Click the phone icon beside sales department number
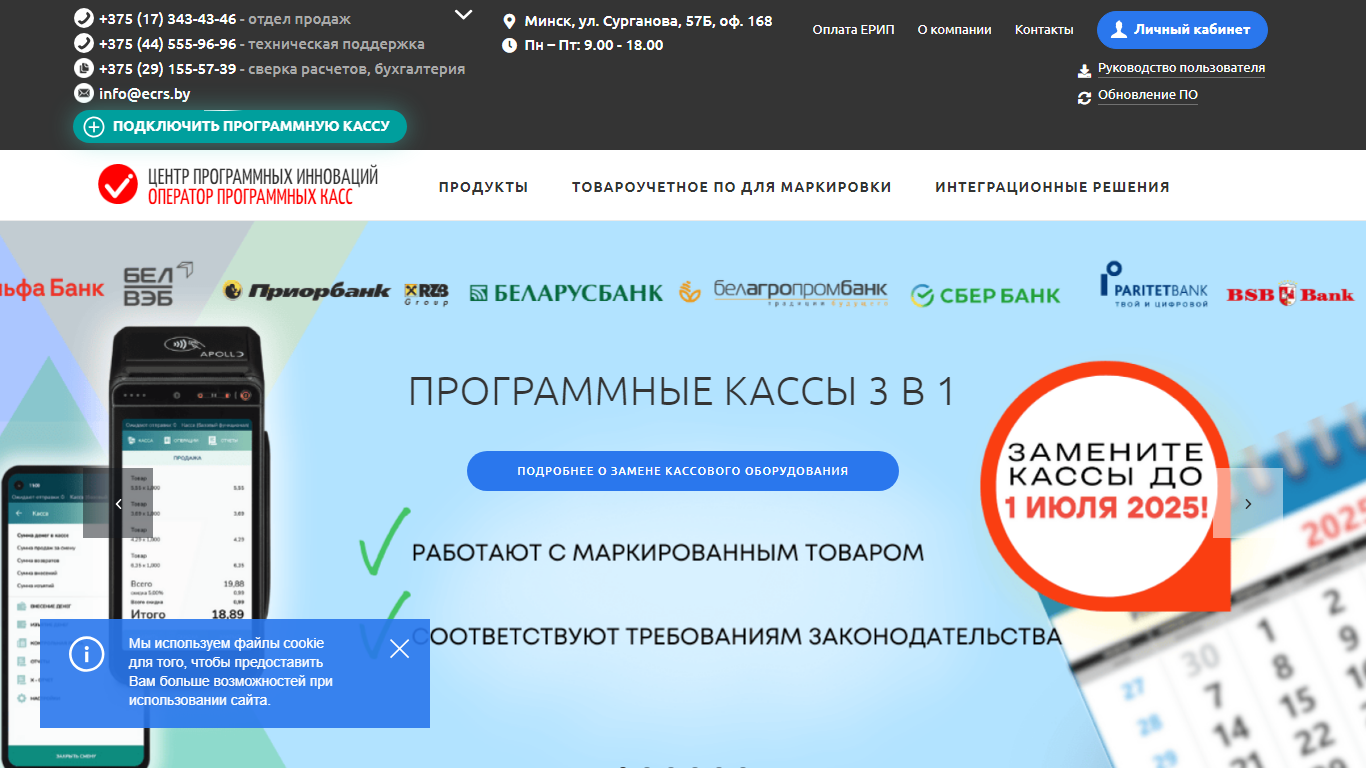The width and height of the screenshot is (1366, 768). click(x=84, y=19)
